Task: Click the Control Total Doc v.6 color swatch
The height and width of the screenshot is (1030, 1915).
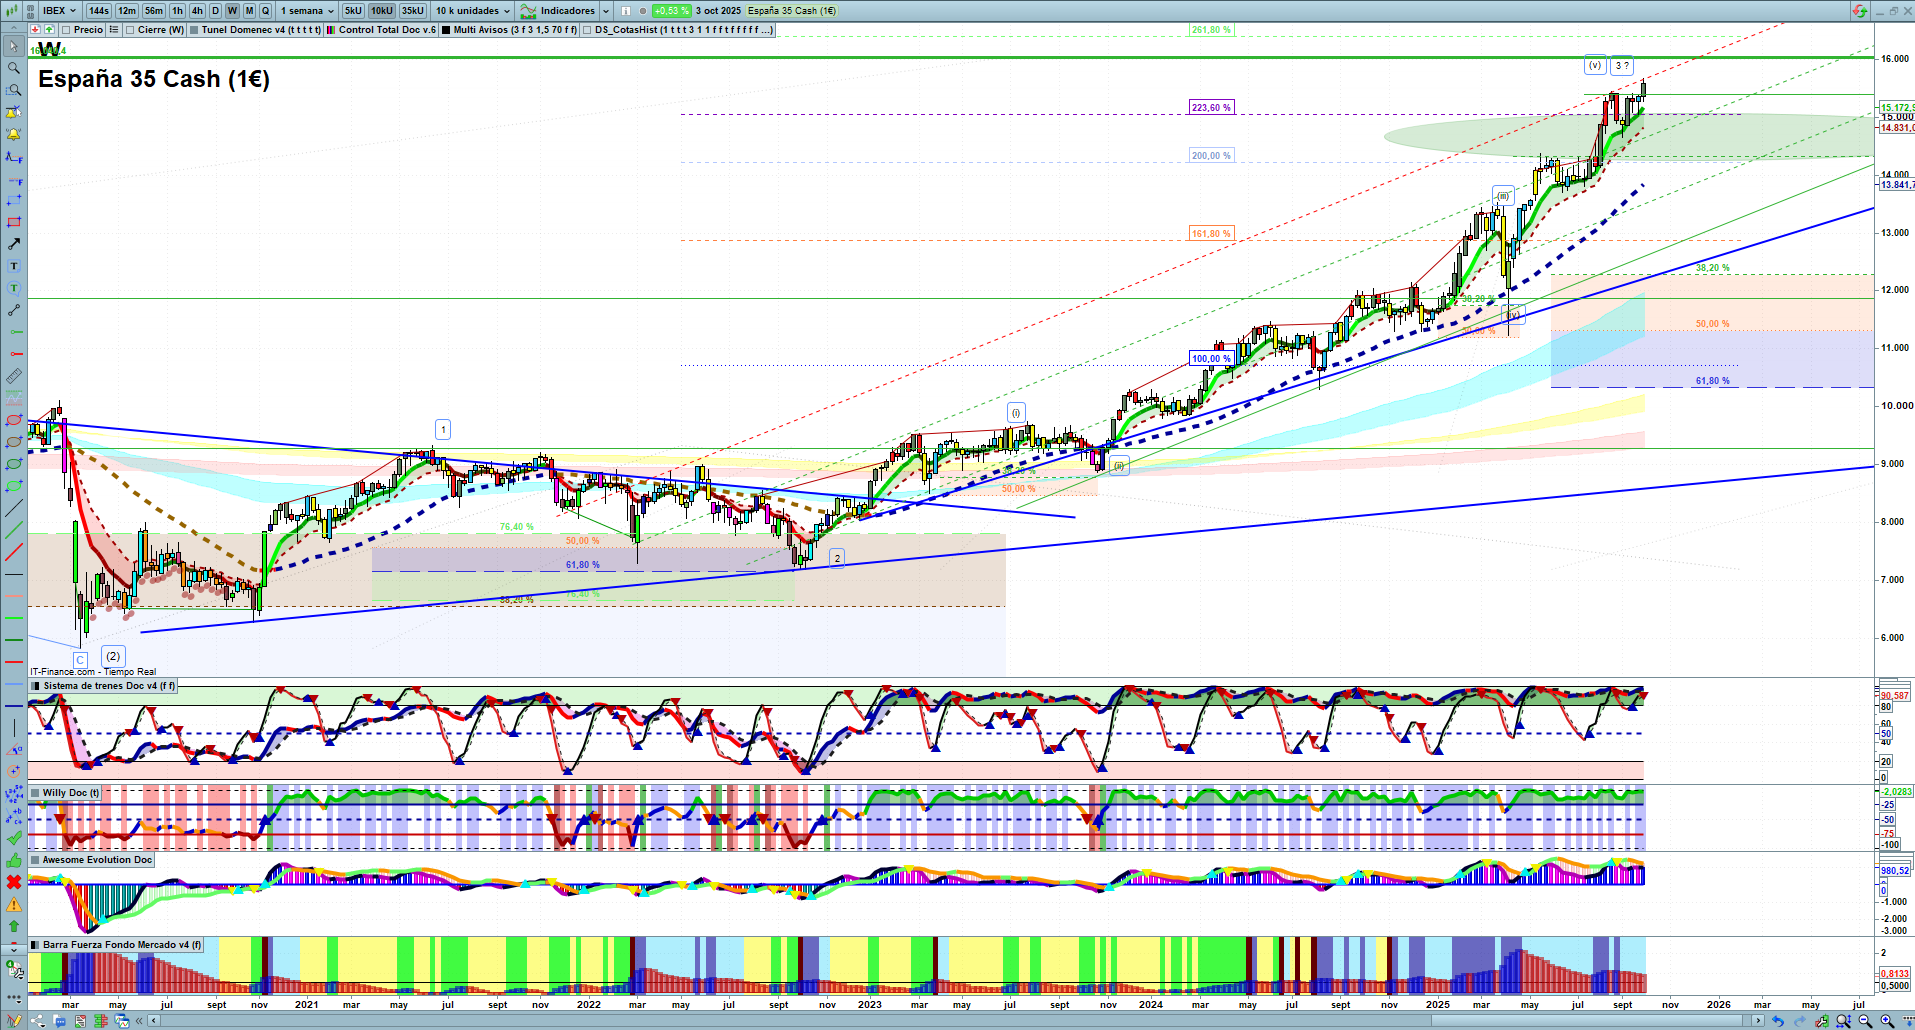Action: (331, 30)
